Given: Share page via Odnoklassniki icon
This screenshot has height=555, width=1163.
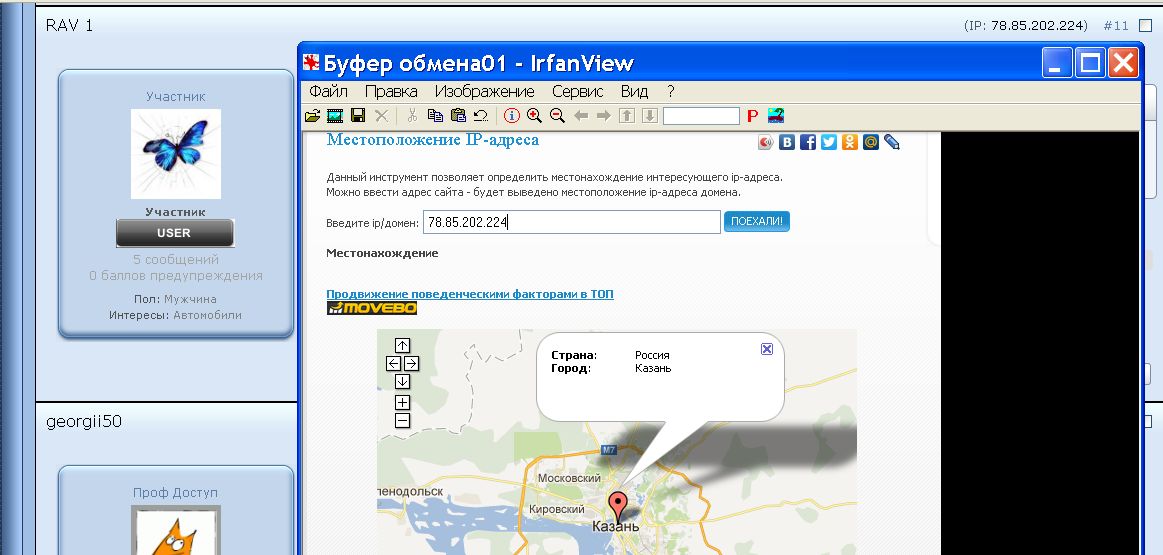Looking at the screenshot, I should pos(850,142).
